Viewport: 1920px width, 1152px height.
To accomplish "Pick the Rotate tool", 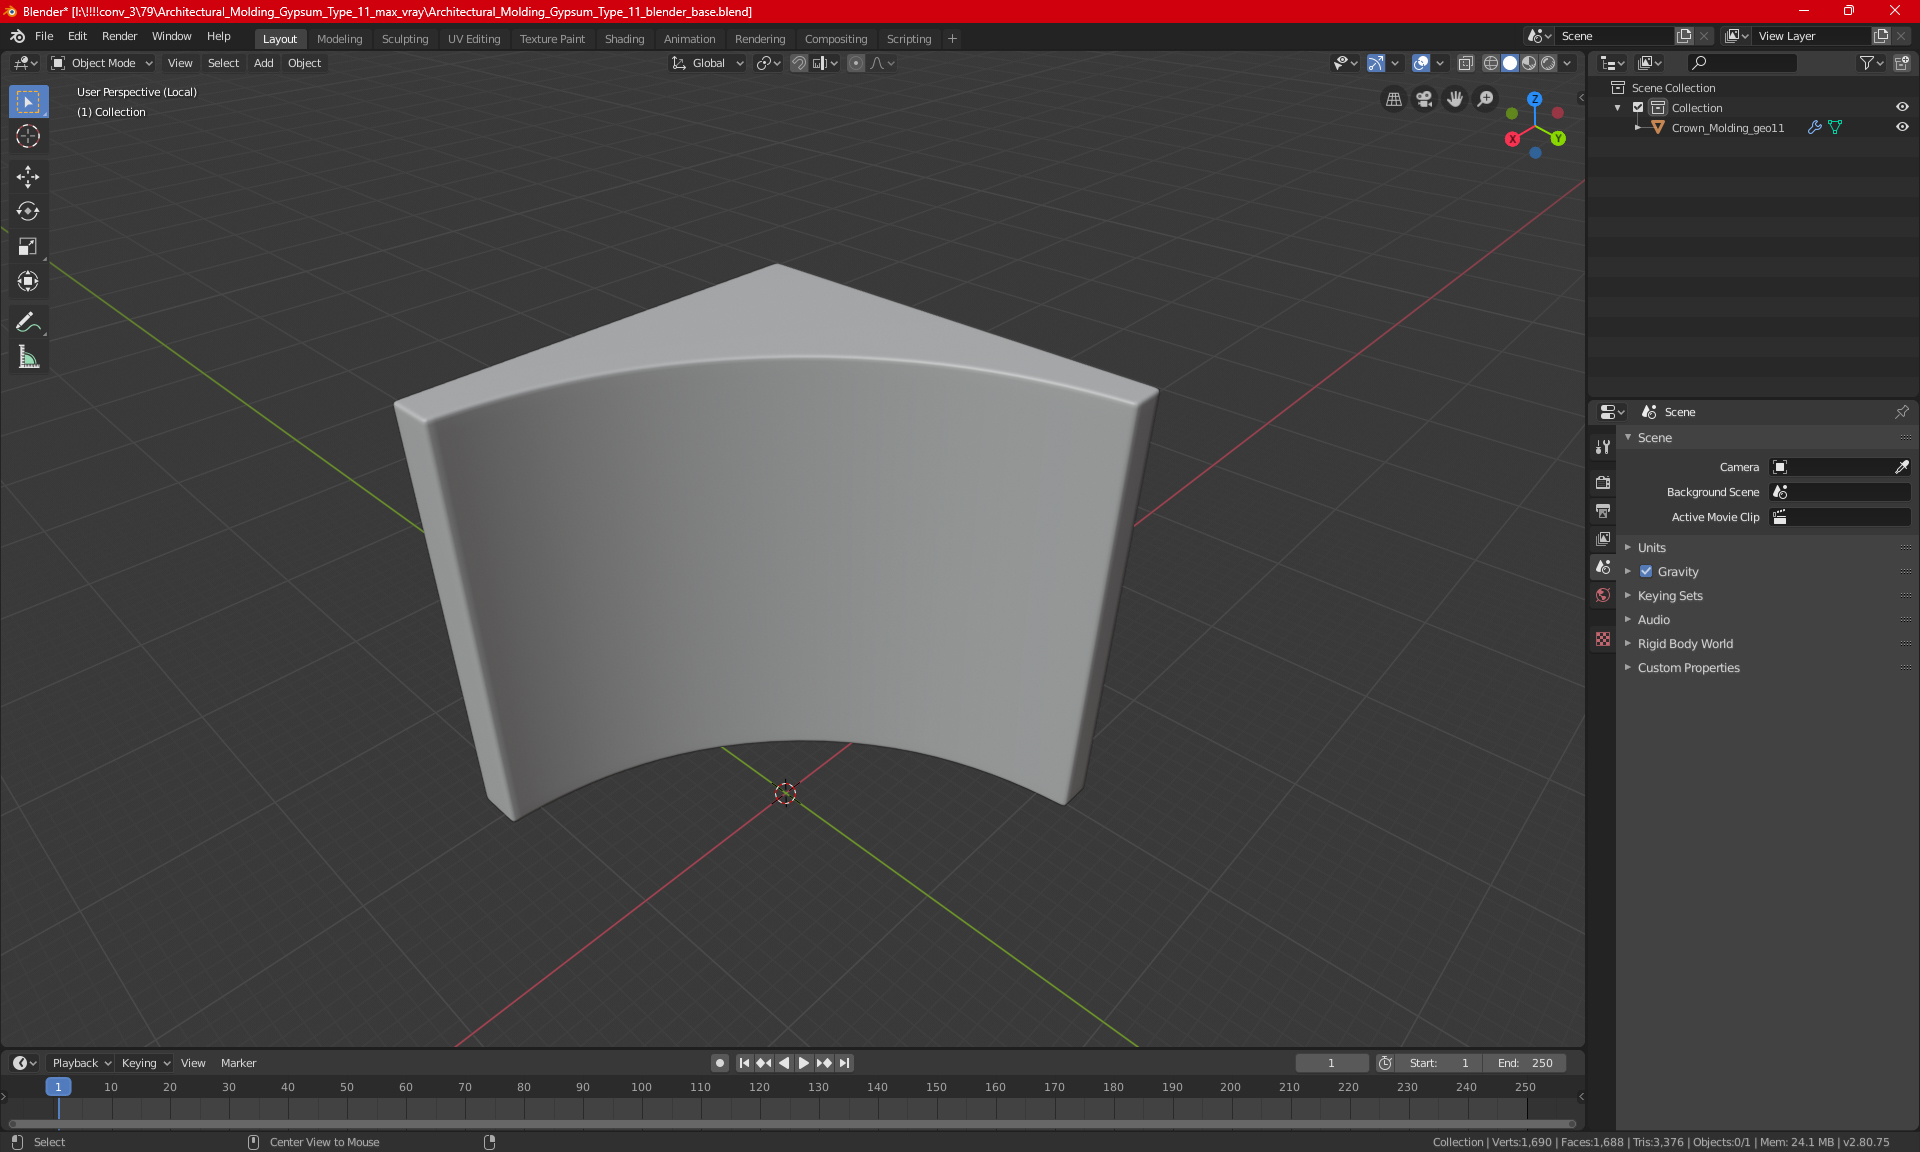I will click(28, 211).
